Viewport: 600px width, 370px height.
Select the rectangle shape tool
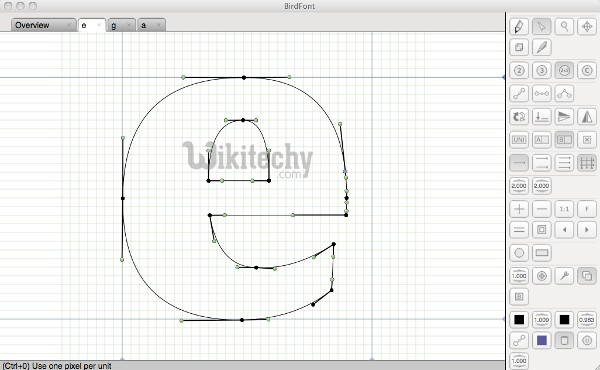[x=541, y=253]
